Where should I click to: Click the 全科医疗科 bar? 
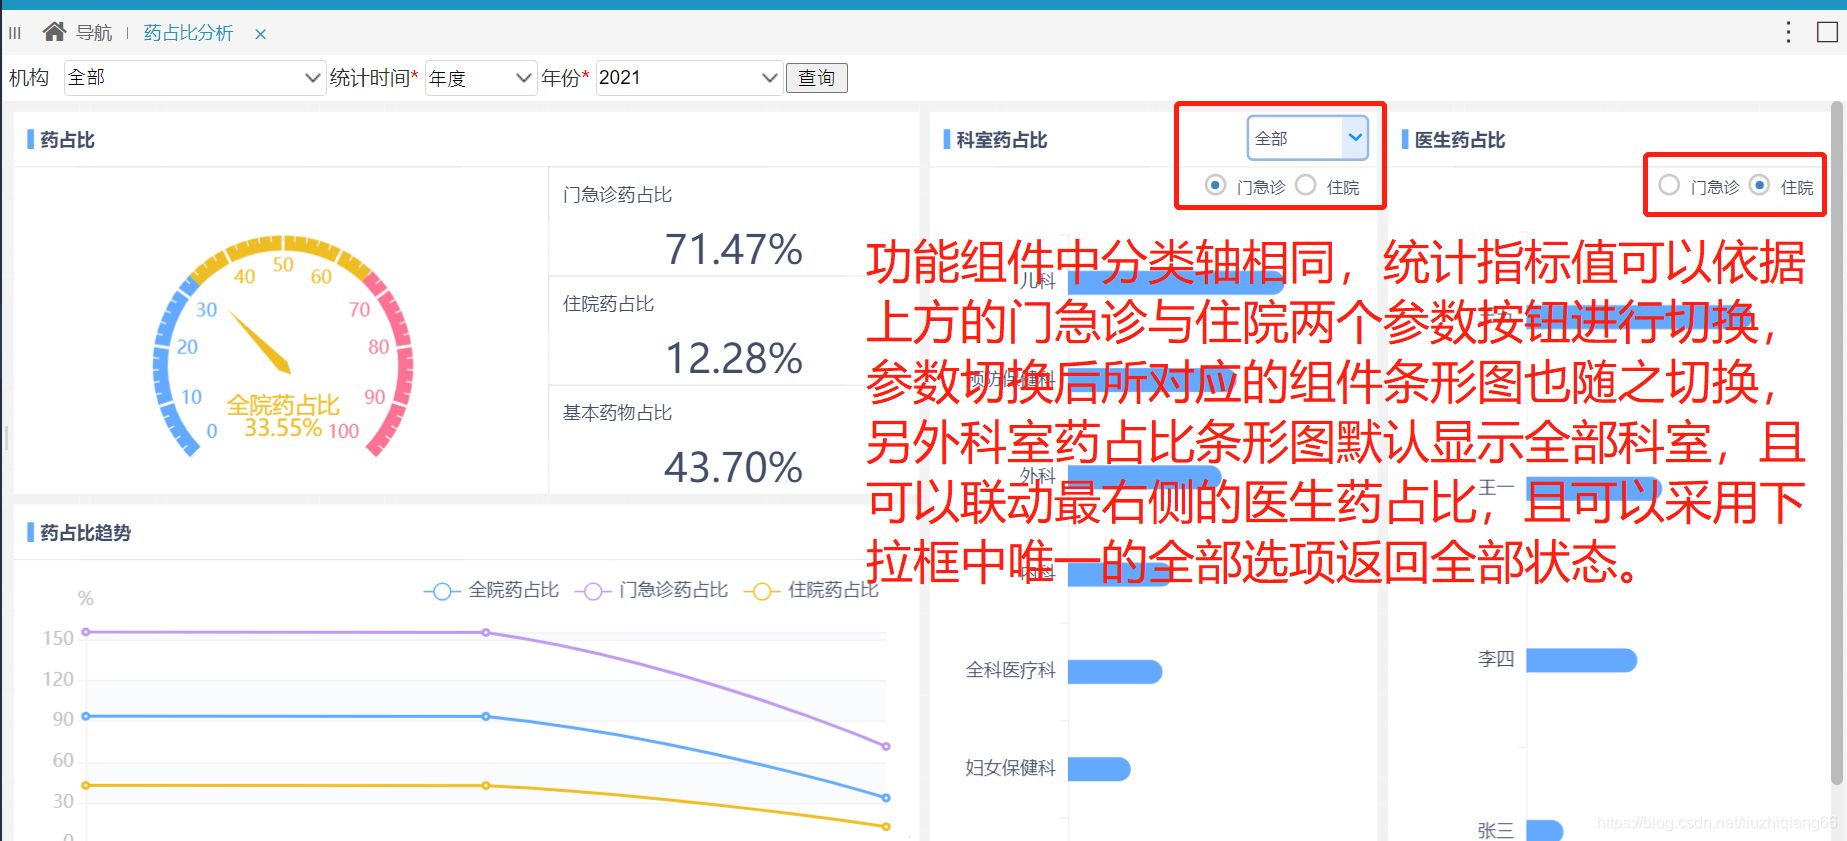tap(1115, 672)
